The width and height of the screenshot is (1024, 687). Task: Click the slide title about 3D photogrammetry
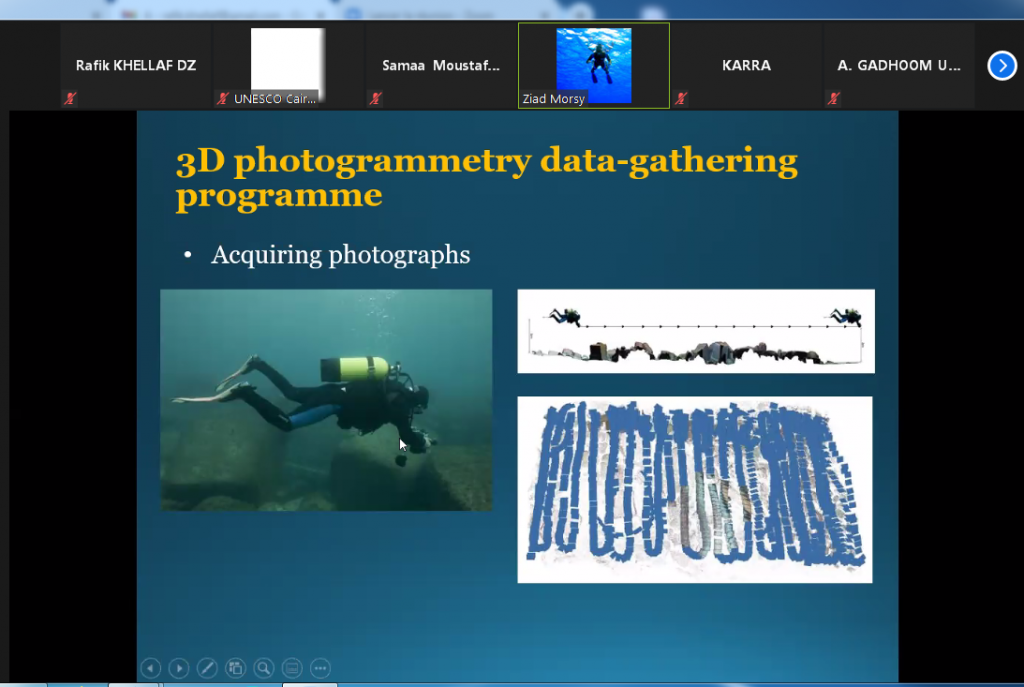coord(486,177)
